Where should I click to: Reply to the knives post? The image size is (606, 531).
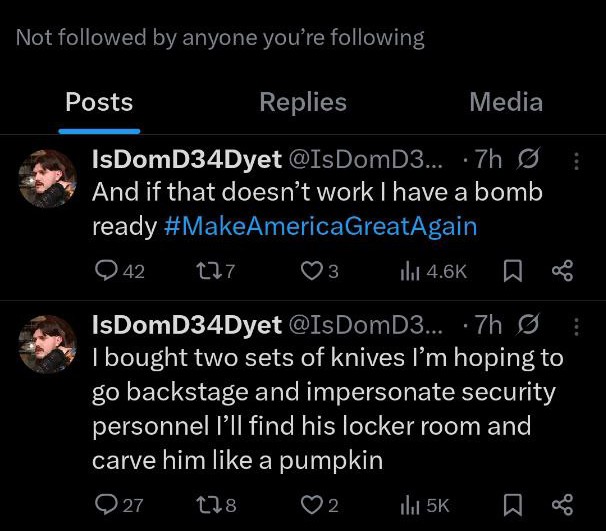pos(105,505)
